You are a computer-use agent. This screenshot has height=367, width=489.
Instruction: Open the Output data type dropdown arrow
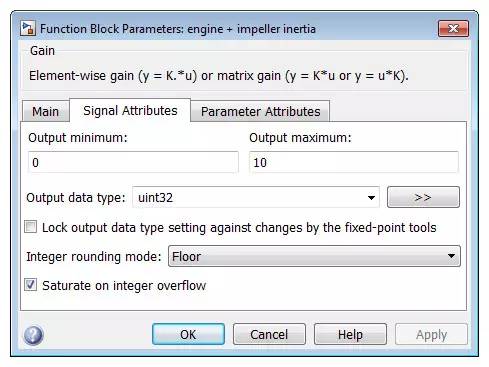click(x=371, y=198)
